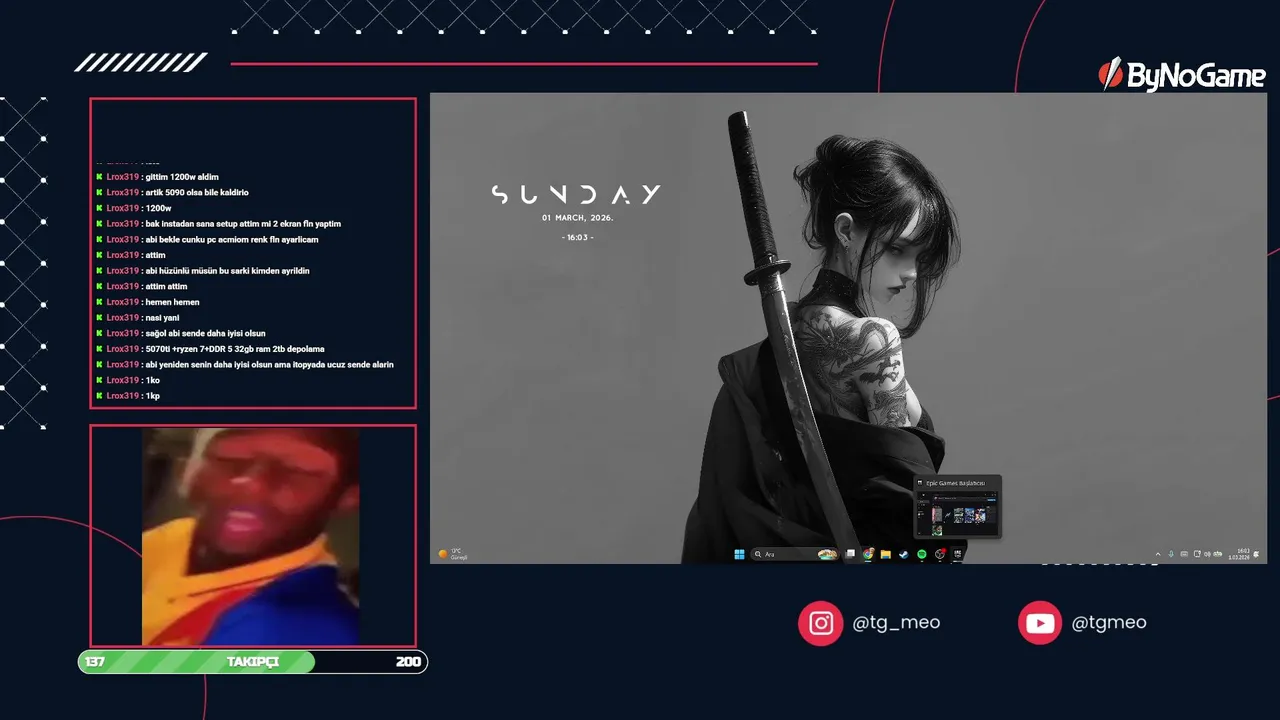This screenshot has height=720, width=1280.
Task: Click the keyboard icon in system tray
Action: 1184,554
